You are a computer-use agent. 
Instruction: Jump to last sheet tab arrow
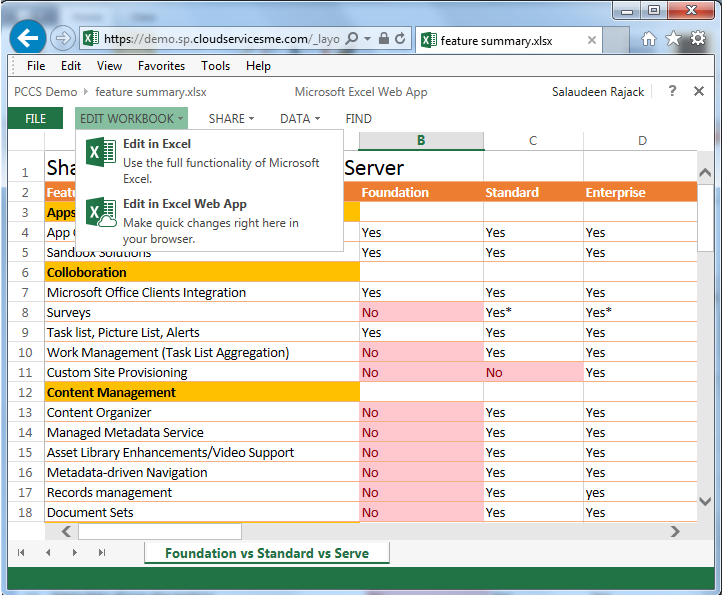[102, 552]
